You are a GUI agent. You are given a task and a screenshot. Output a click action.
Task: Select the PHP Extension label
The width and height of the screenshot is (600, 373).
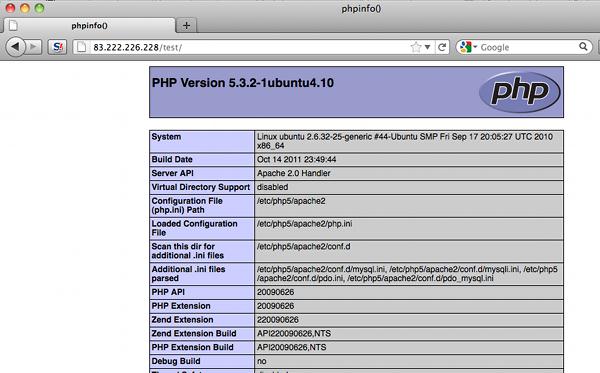[x=181, y=306]
